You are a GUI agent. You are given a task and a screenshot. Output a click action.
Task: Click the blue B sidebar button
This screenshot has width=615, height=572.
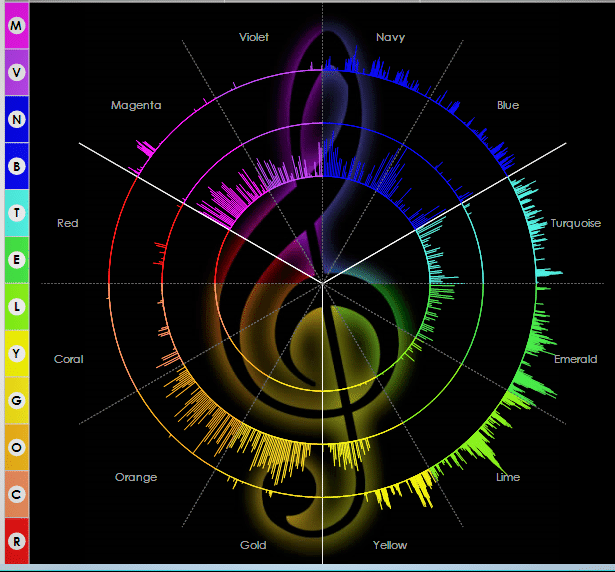click(16, 166)
